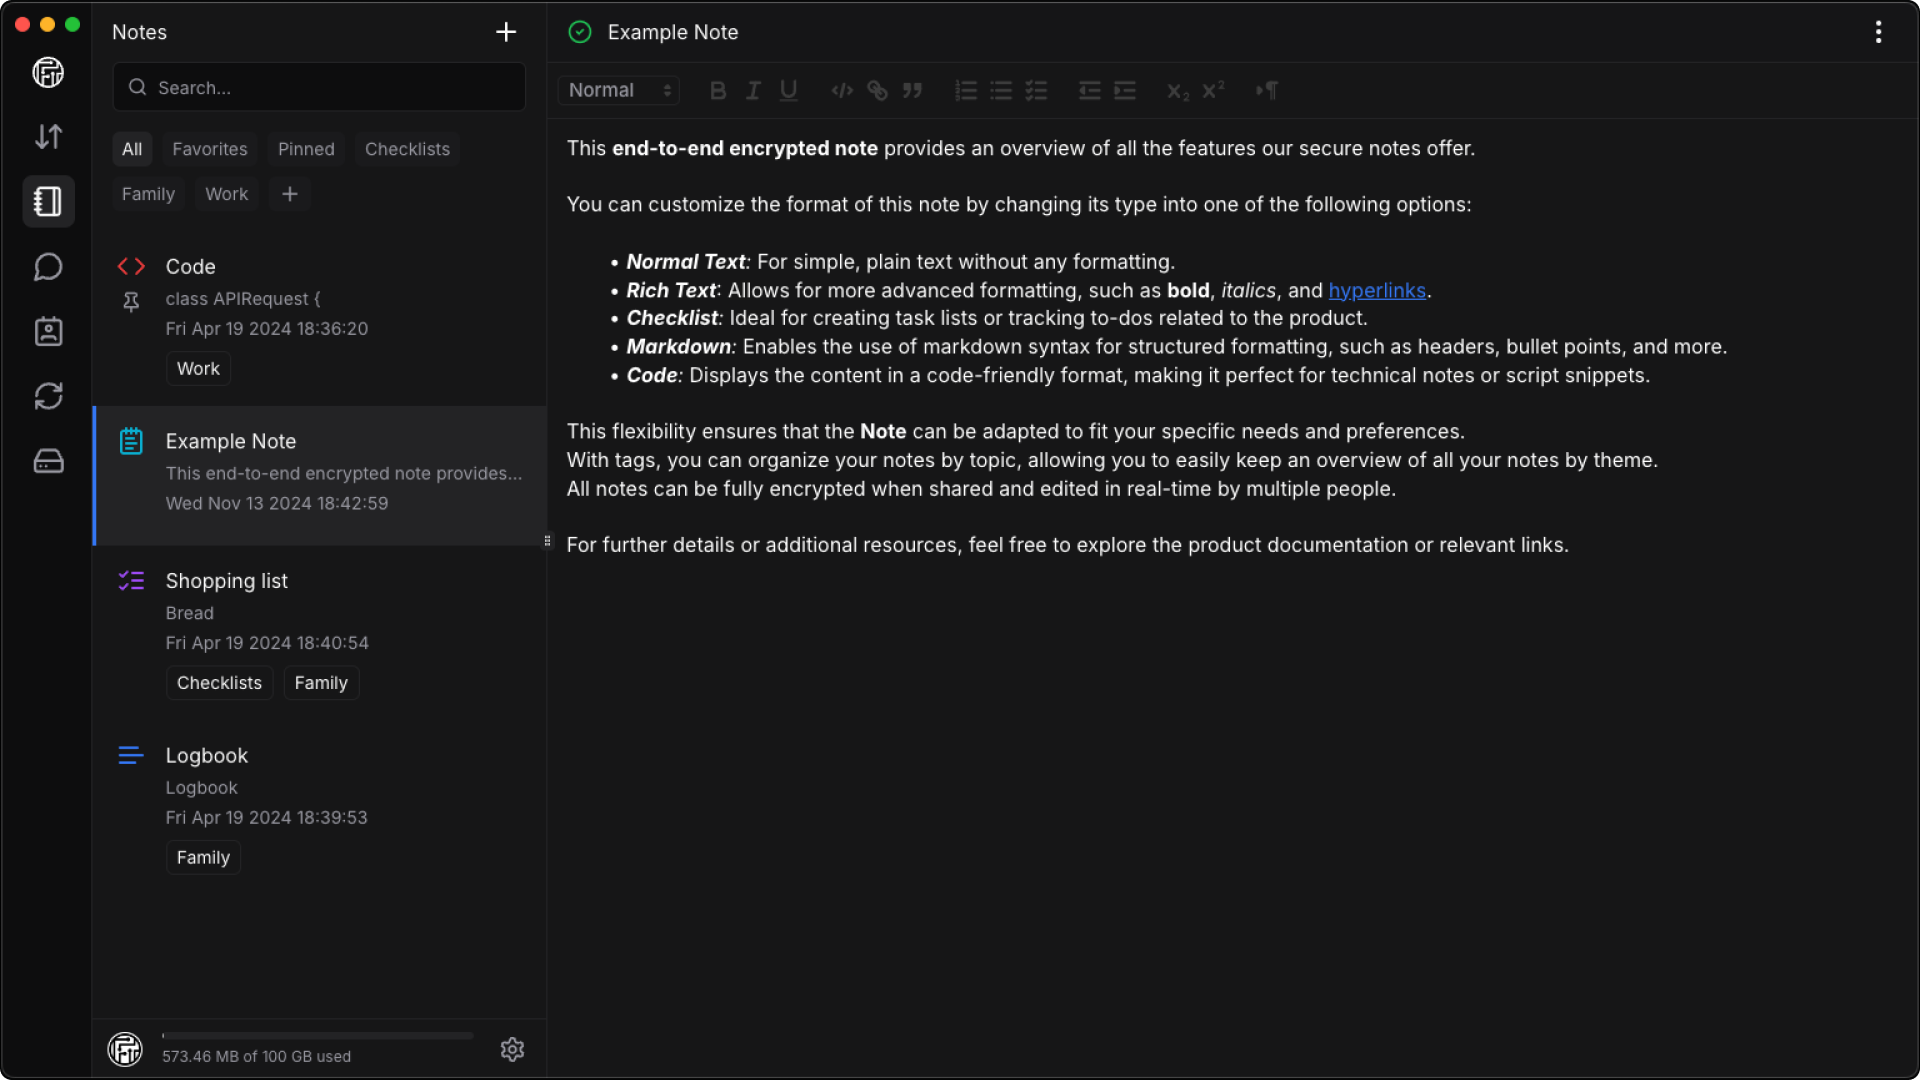The image size is (1920, 1080).
Task: Switch to the Favorites filter tab
Action: pyautogui.click(x=209, y=149)
